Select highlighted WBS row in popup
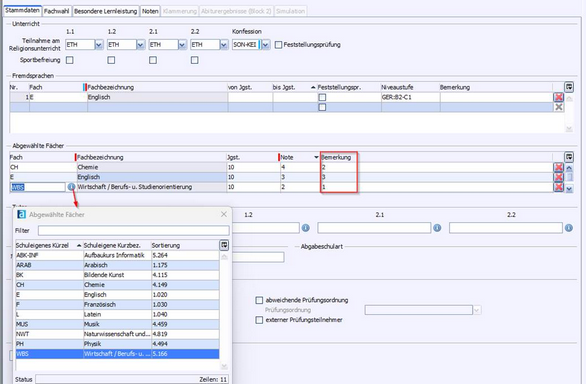This screenshot has height=384, width=586. (117, 354)
